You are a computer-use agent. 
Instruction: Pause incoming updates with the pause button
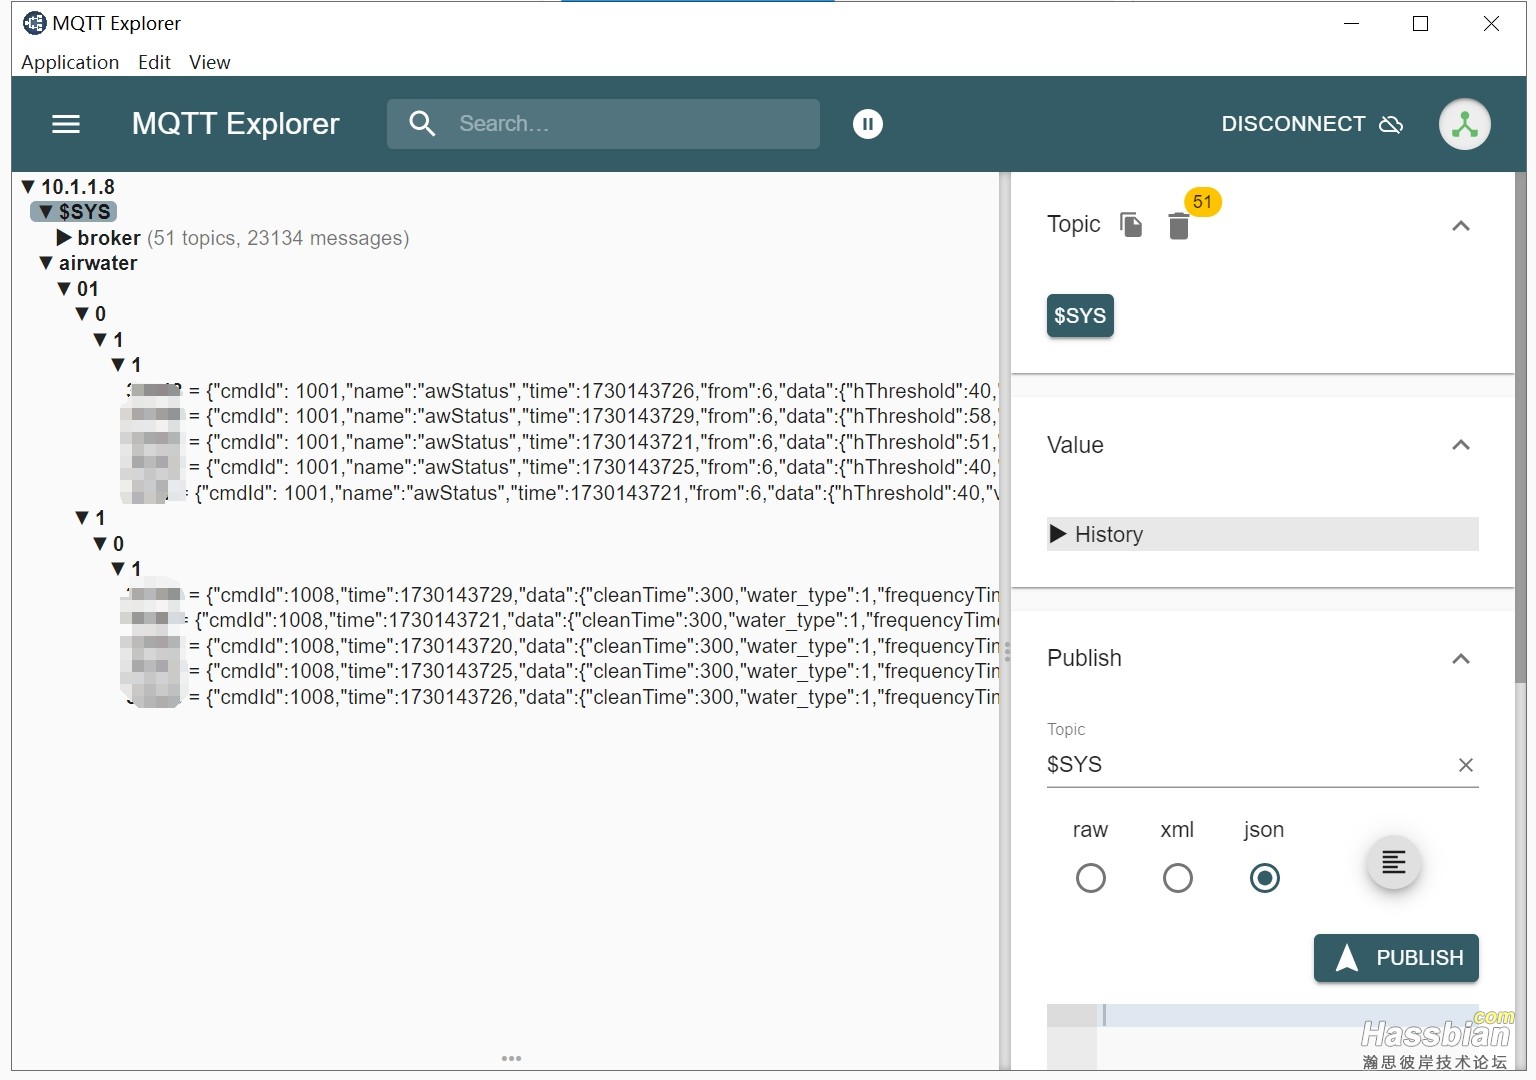point(868,124)
